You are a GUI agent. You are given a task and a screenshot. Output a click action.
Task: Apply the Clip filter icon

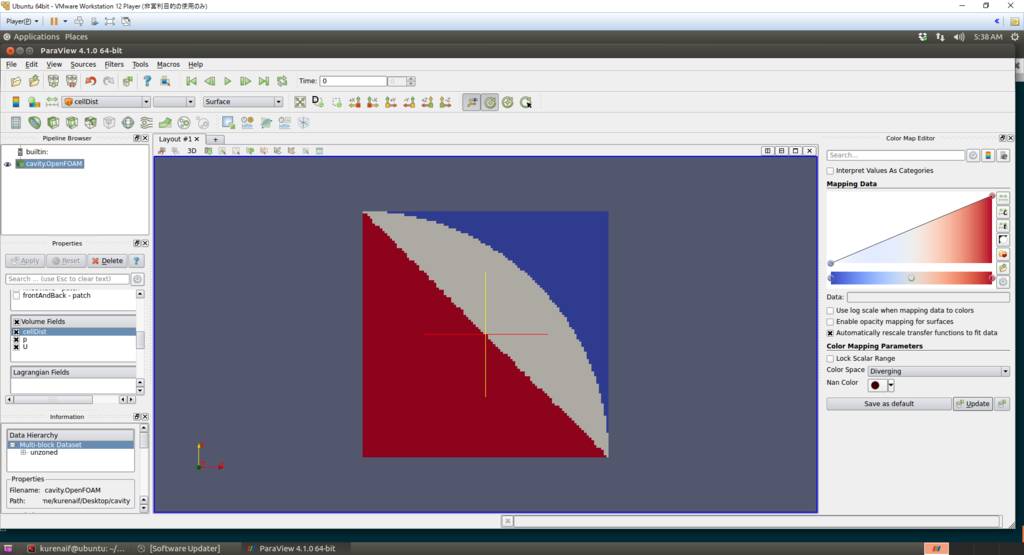53,123
